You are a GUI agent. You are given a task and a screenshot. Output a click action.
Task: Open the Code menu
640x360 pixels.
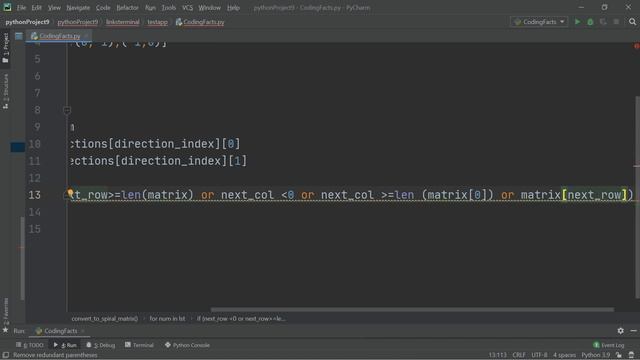[x=103, y=8]
